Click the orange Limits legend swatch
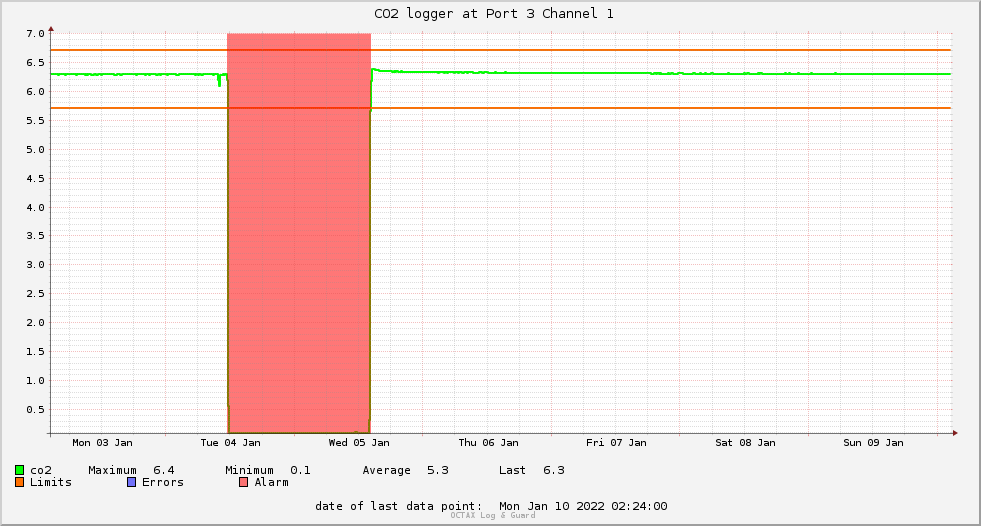The width and height of the screenshot is (981, 526). (x=19, y=482)
